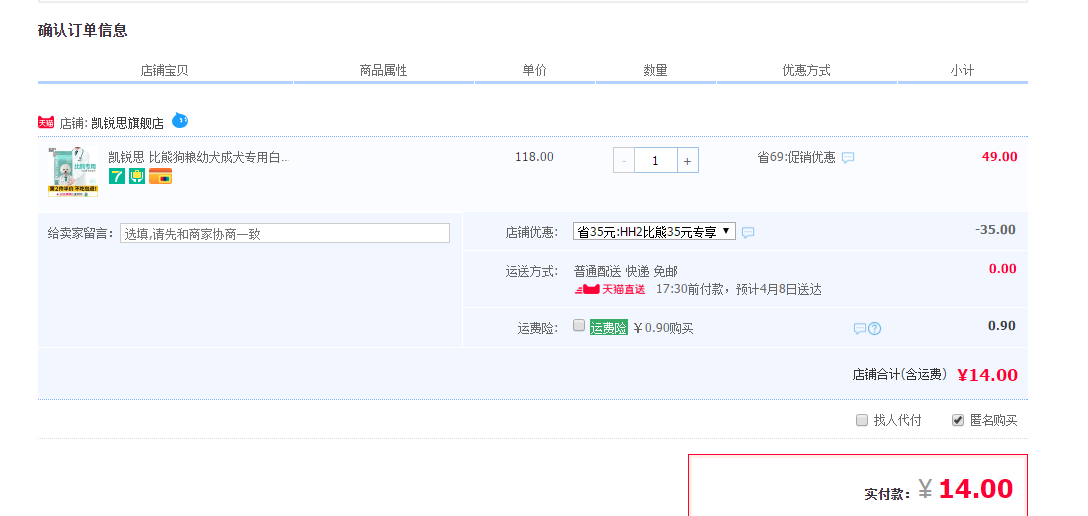This screenshot has height=516, width=1088.
Task: Click the green 7-day return icon
Action: pos(117,176)
